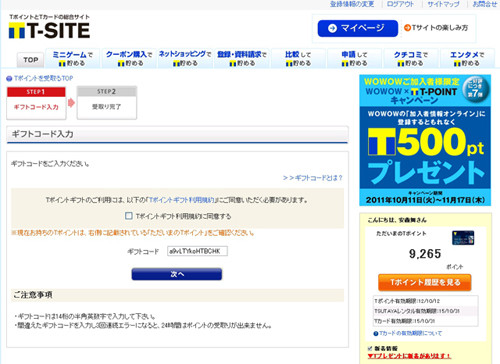Open the サイトマップ link
The width and height of the screenshot is (500, 364).
tap(443, 4)
